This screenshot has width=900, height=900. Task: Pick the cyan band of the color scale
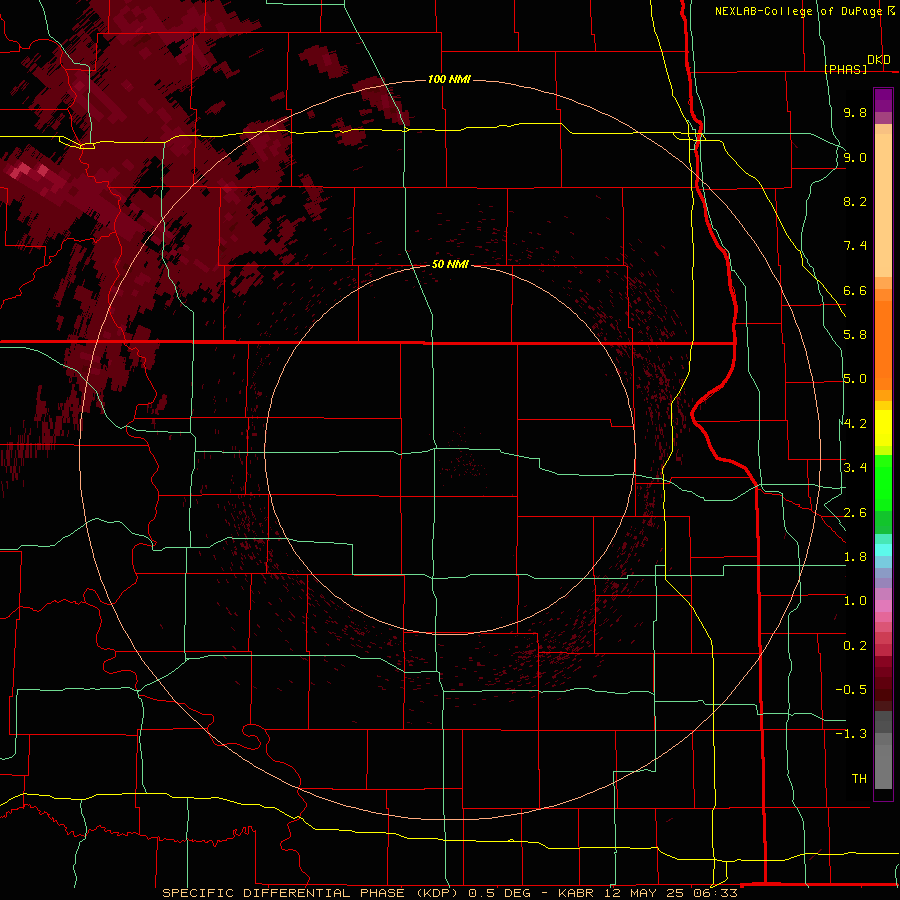click(x=883, y=549)
